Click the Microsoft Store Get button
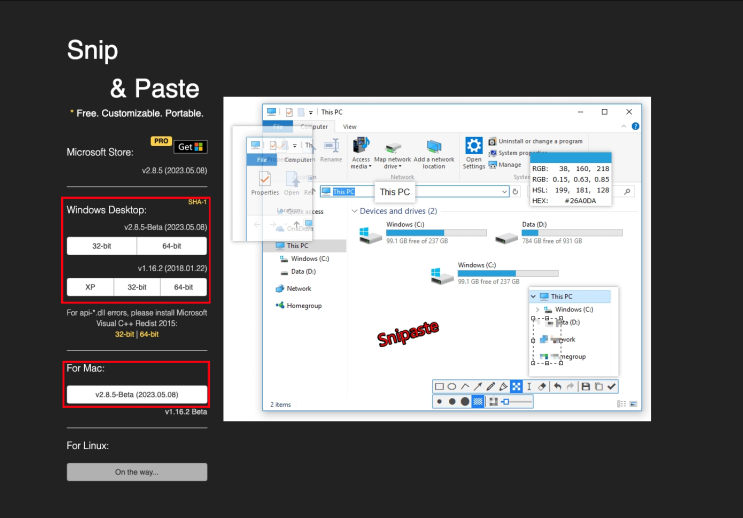Screen dimensions: 743x518 click(190, 147)
